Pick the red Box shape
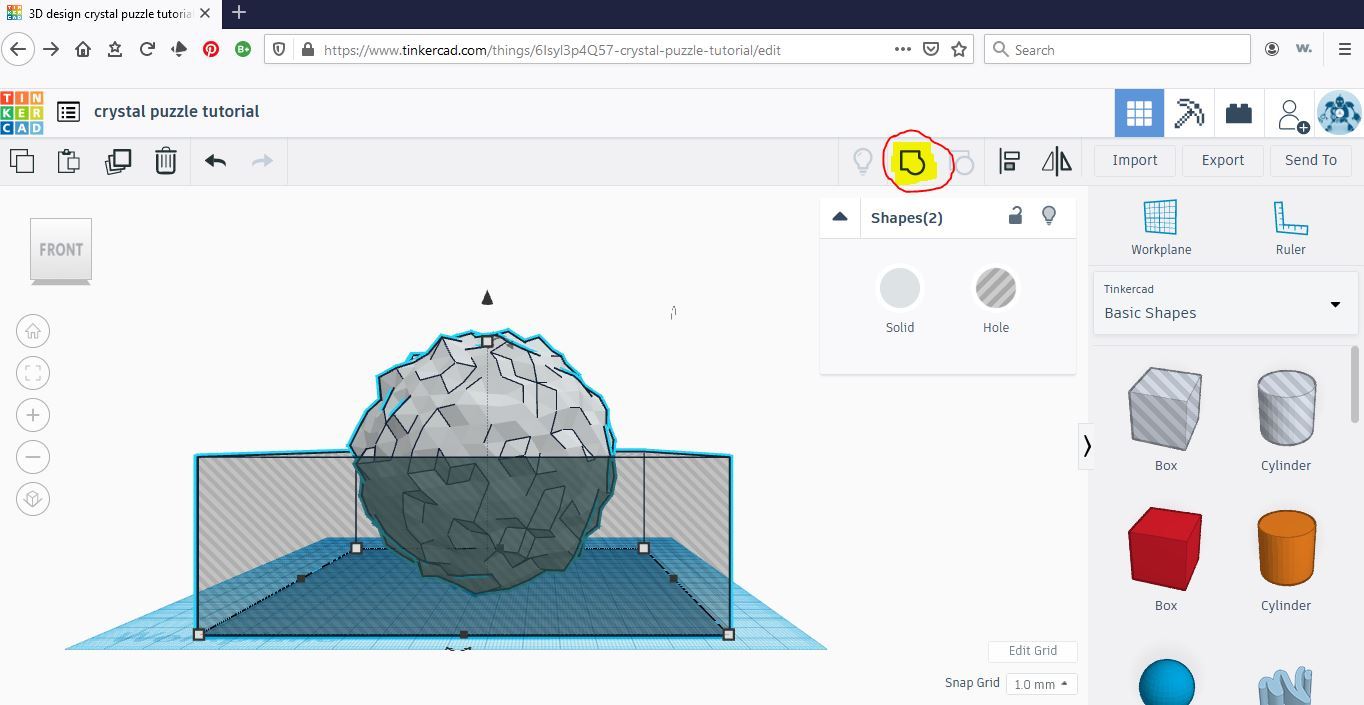Image resolution: width=1364 pixels, height=705 pixels. [1165, 549]
